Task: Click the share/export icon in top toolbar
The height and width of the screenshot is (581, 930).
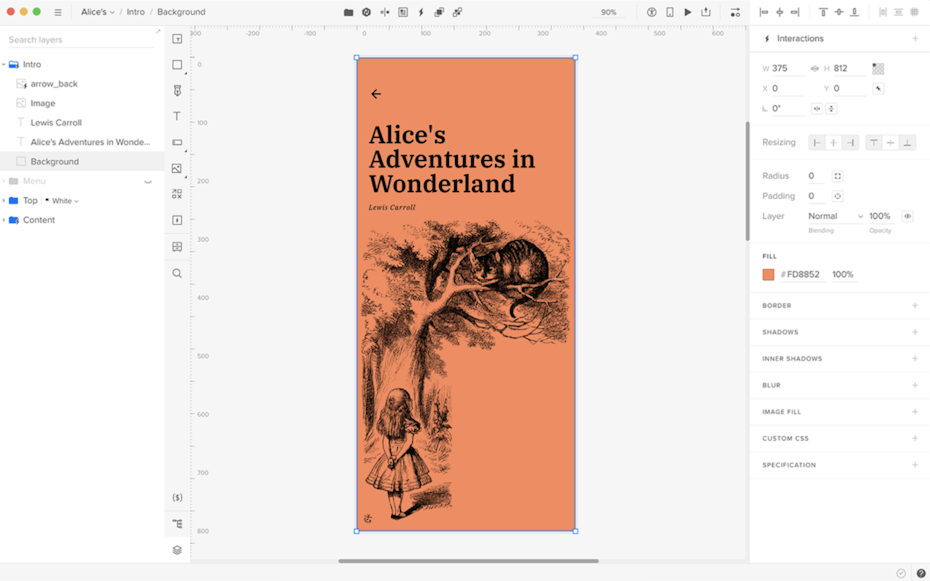Action: coord(706,12)
